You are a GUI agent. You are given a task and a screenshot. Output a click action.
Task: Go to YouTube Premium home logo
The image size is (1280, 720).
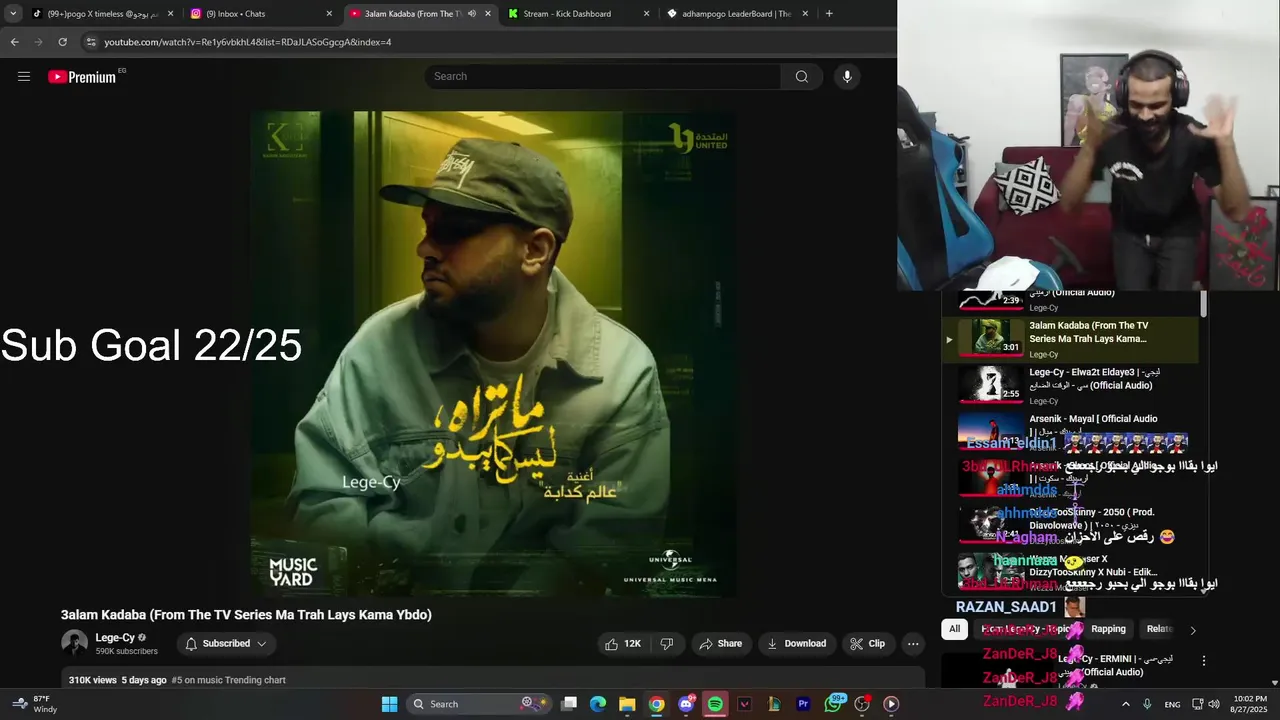pyautogui.click(x=83, y=77)
